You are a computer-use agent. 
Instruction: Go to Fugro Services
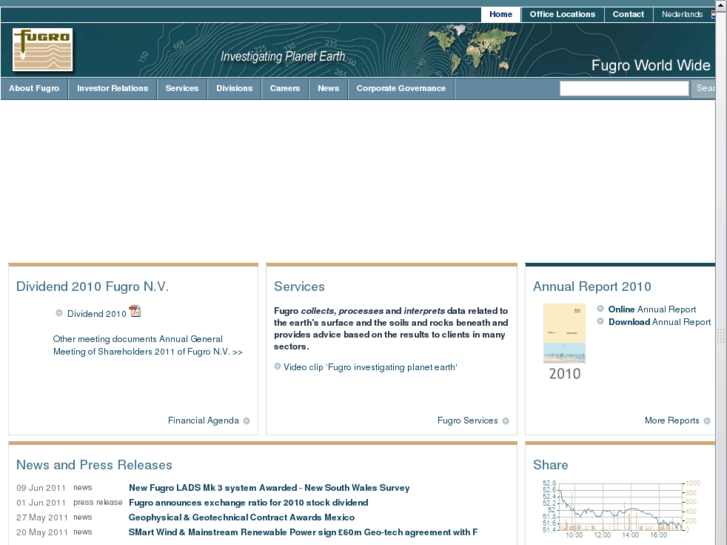(x=467, y=421)
